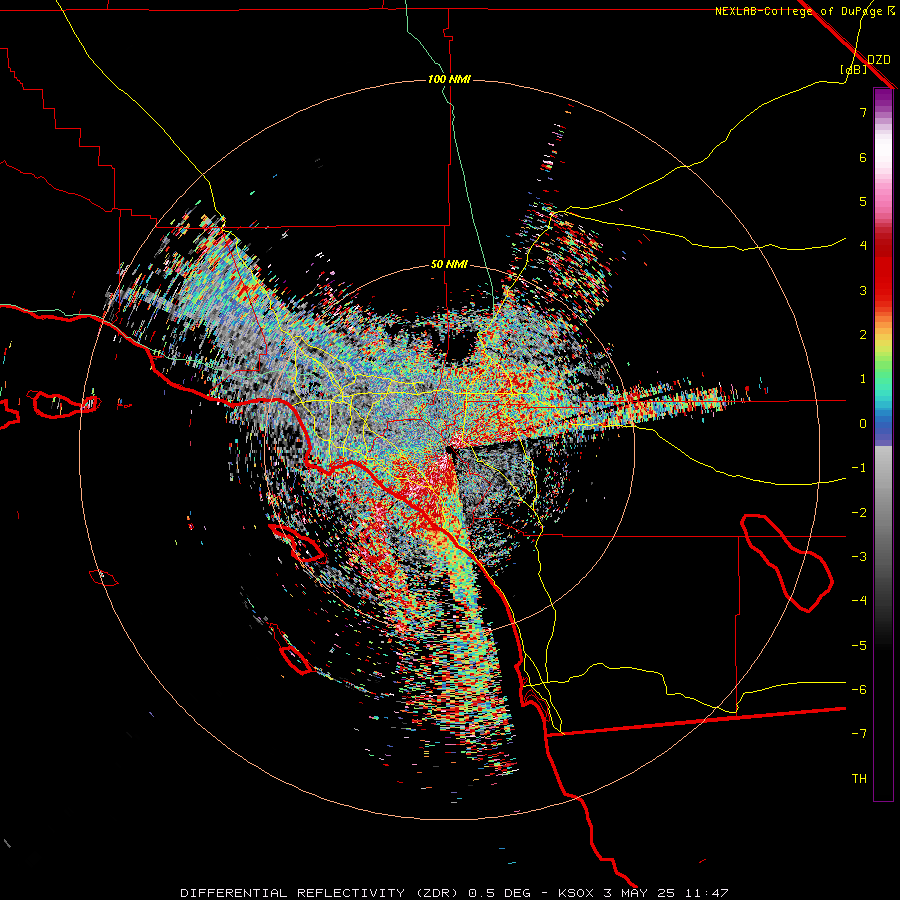Click the 5 value on color scale
Viewport: 900px width, 900px height.
coord(863,201)
